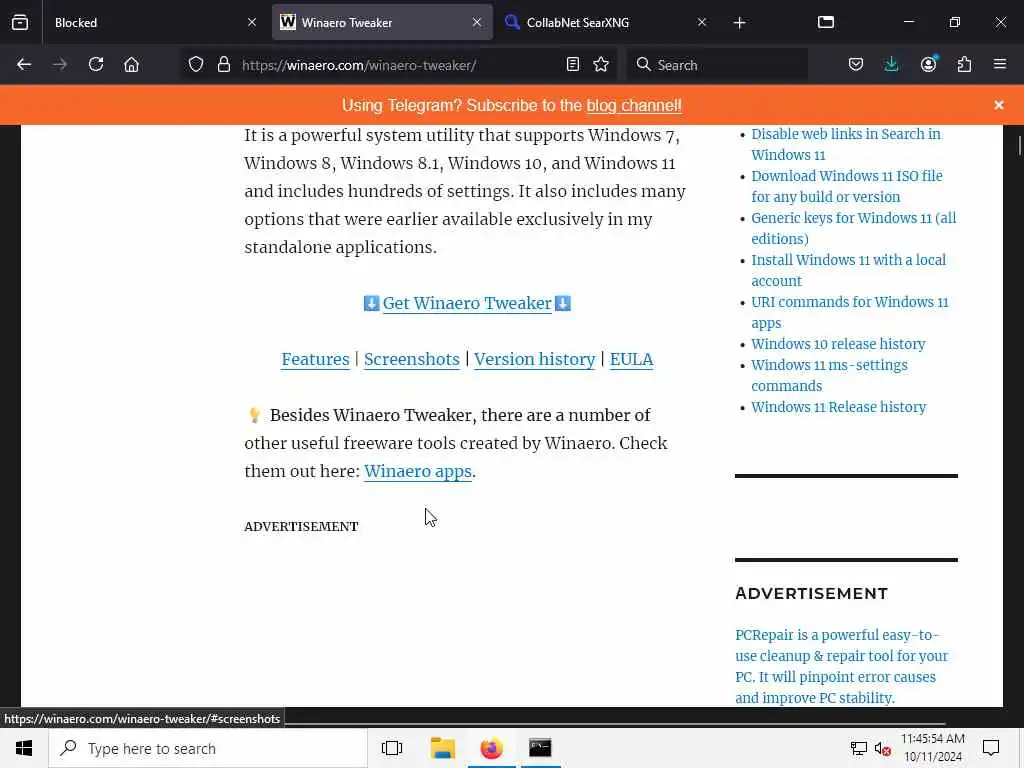Image resolution: width=1024 pixels, height=768 pixels.
Task: Open the taskbar clock and date
Action: 933,748
